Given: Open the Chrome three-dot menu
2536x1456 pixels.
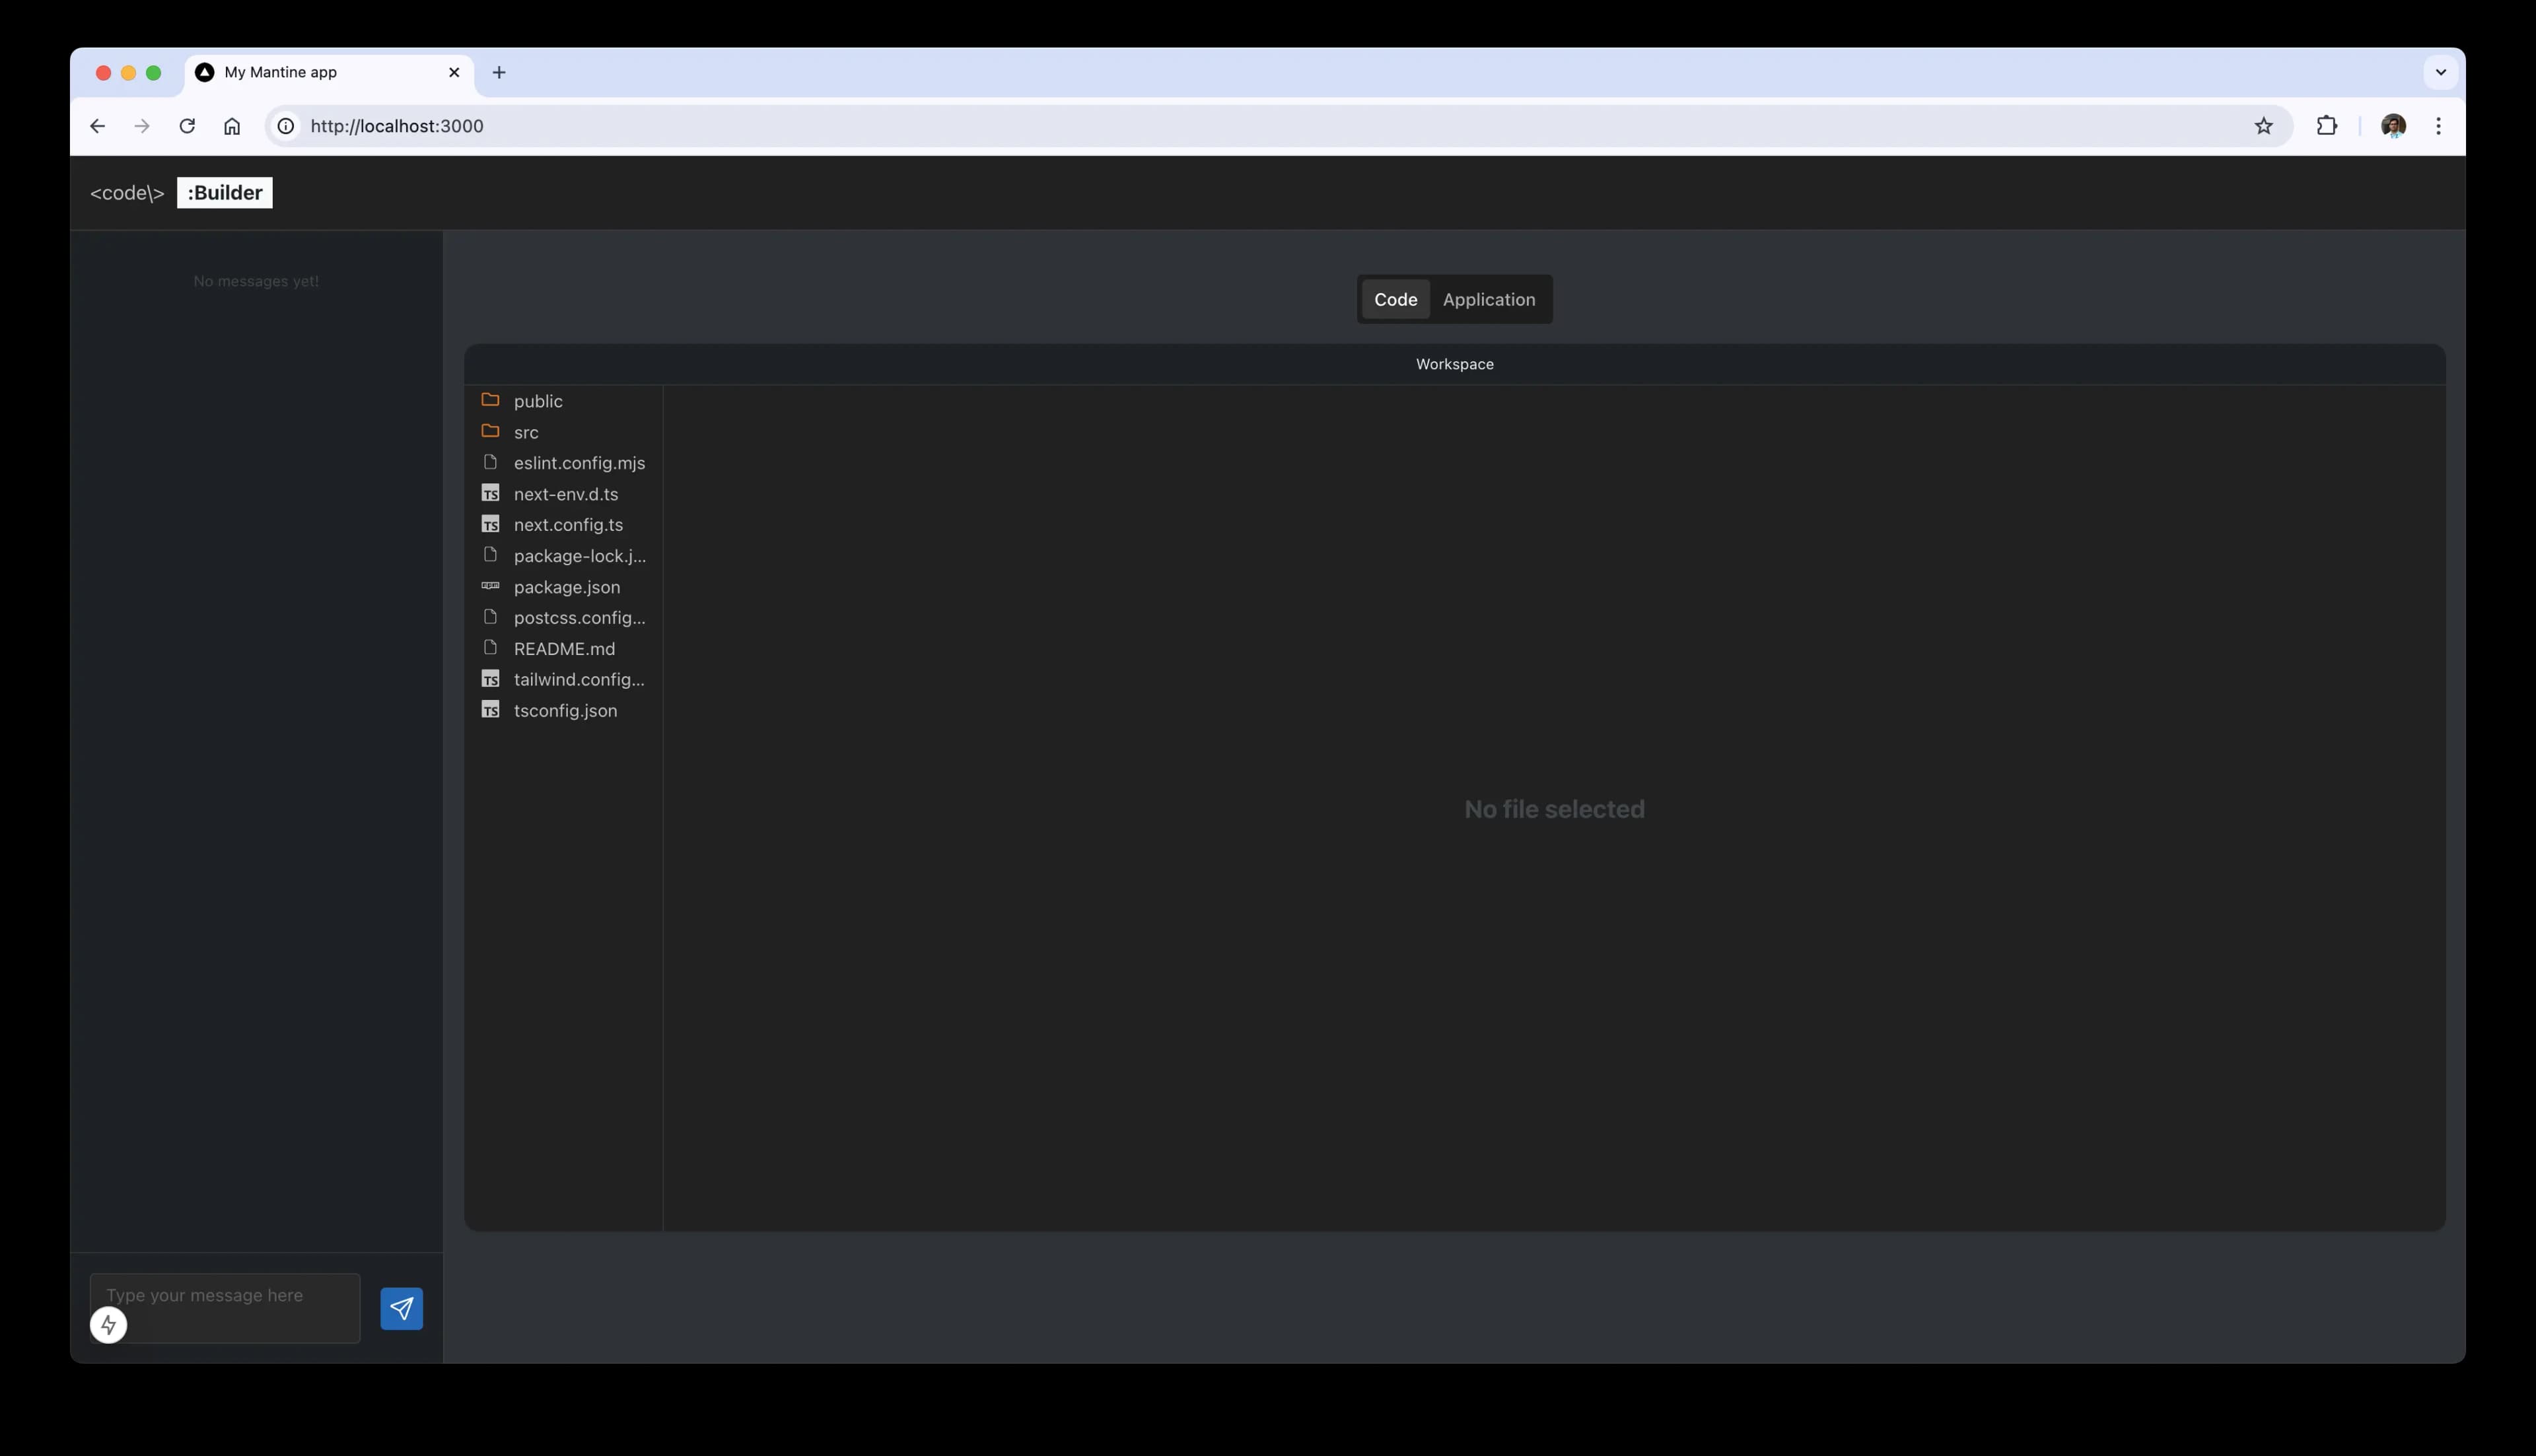Looking at the screenshot, I should [2438, 126].
